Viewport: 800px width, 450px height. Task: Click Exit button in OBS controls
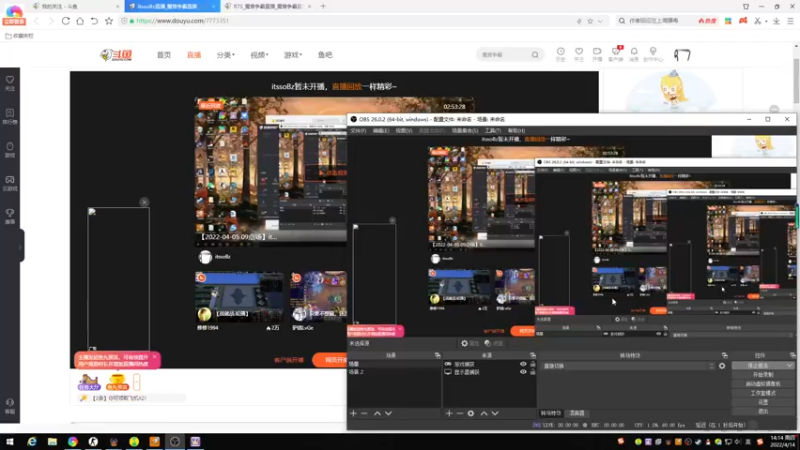[x=763, y=411]
